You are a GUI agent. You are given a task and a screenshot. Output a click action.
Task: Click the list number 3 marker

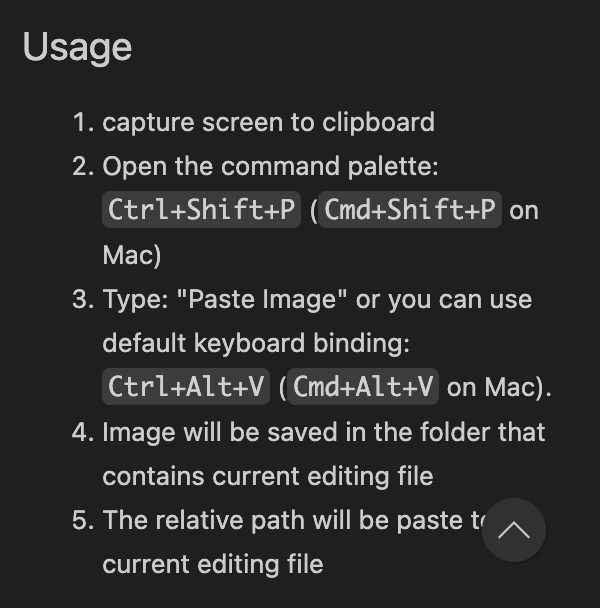(83, 300)
